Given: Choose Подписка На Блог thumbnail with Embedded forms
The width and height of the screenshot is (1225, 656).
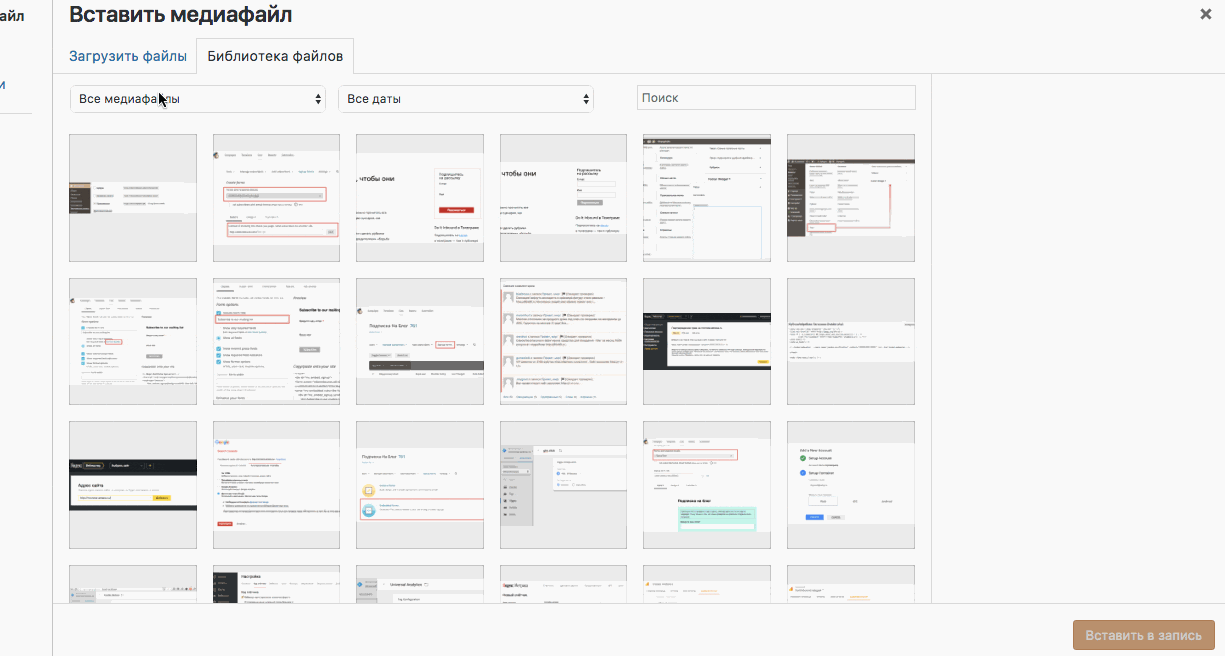Looking at the screenshot, I should [x=420, y=485].
